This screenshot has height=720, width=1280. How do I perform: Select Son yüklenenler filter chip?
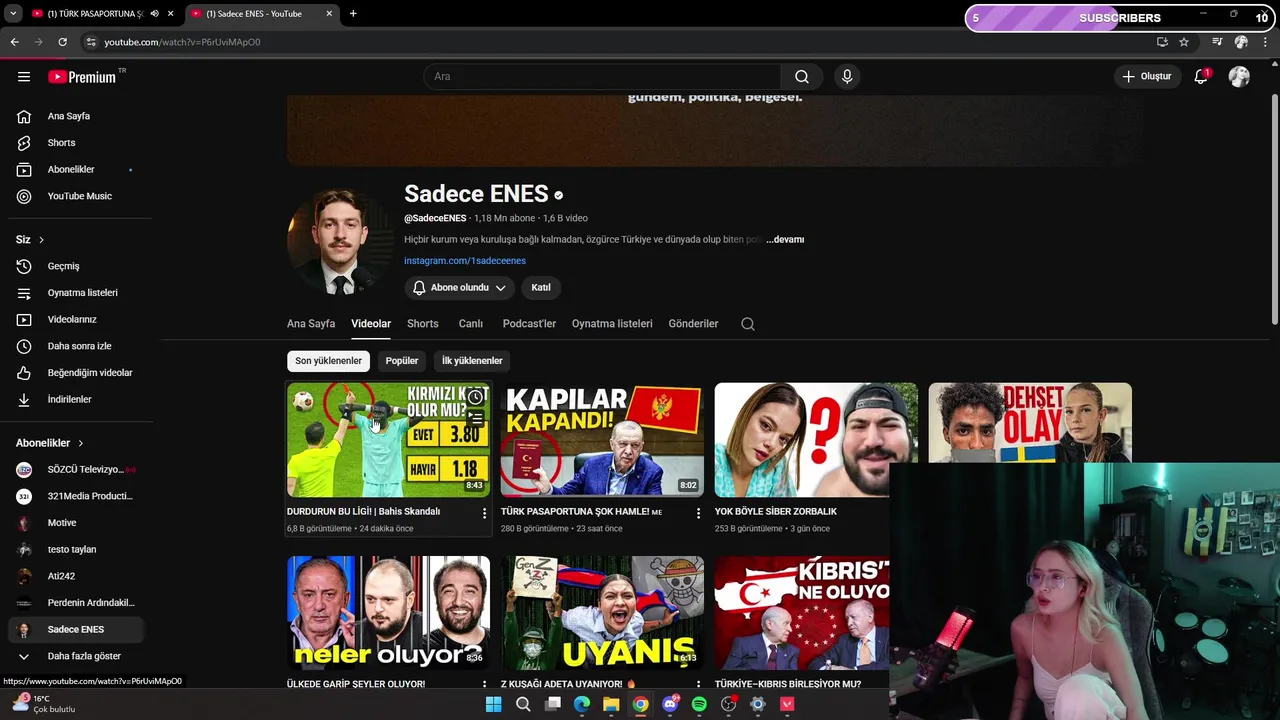[x=328, y=361]
